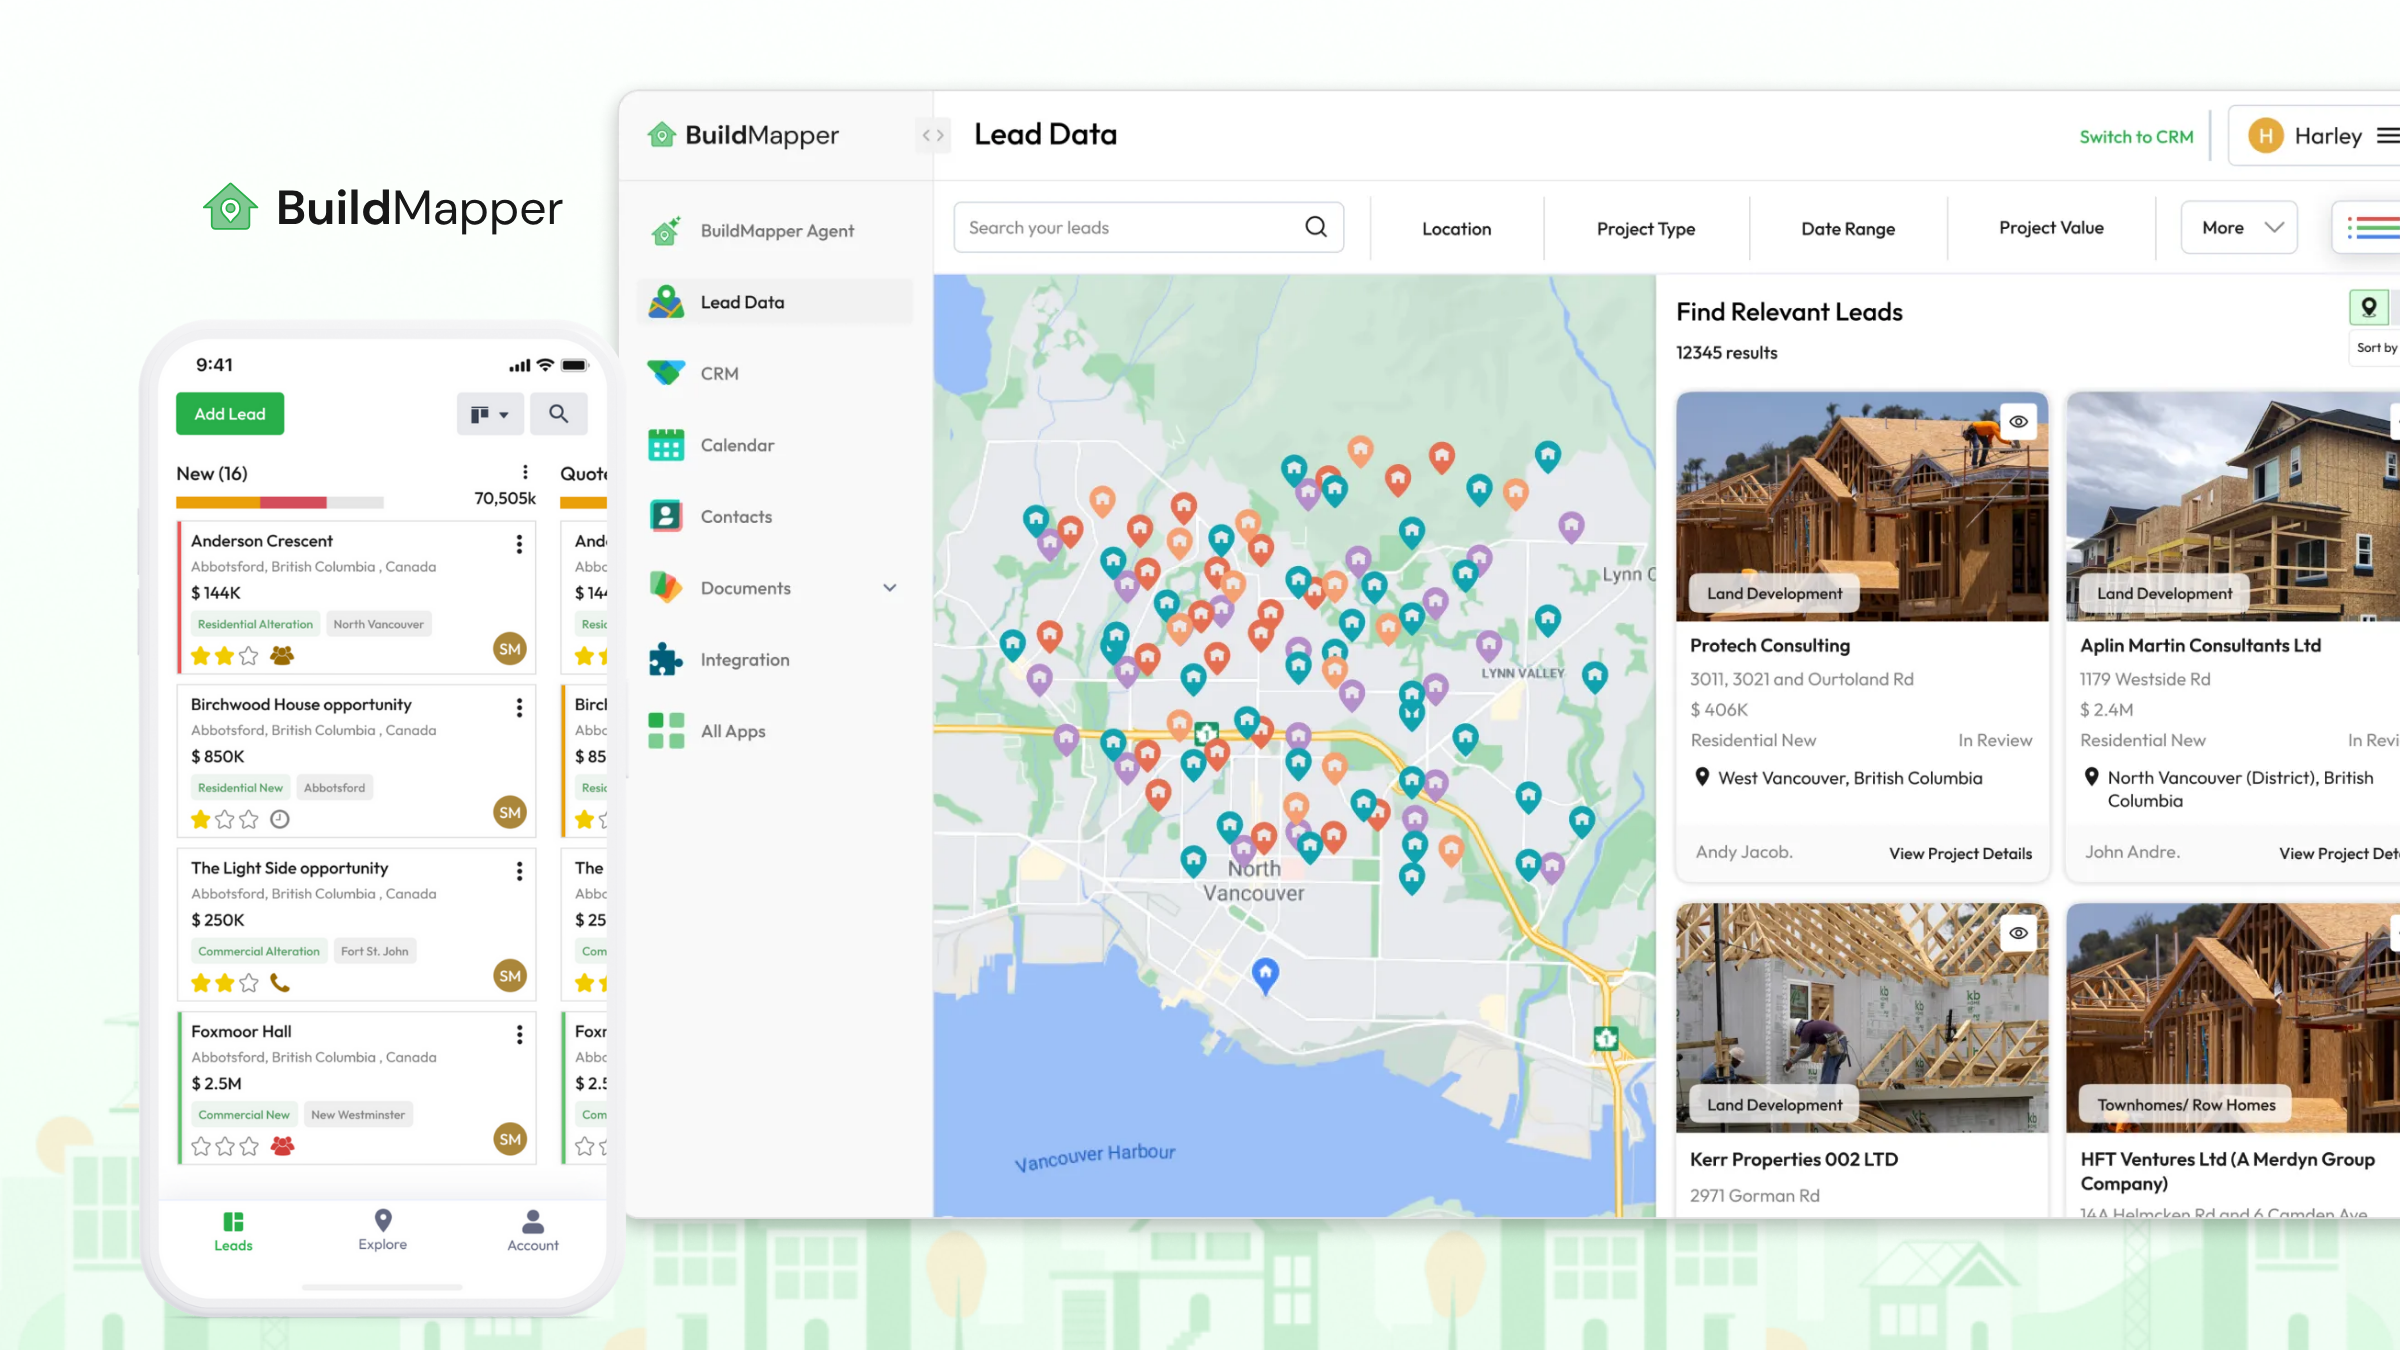Set first star rating on Foxmoor Hall
Image resolution: width=2400 pixels, height=1350 pixels.
[201, 1146]
